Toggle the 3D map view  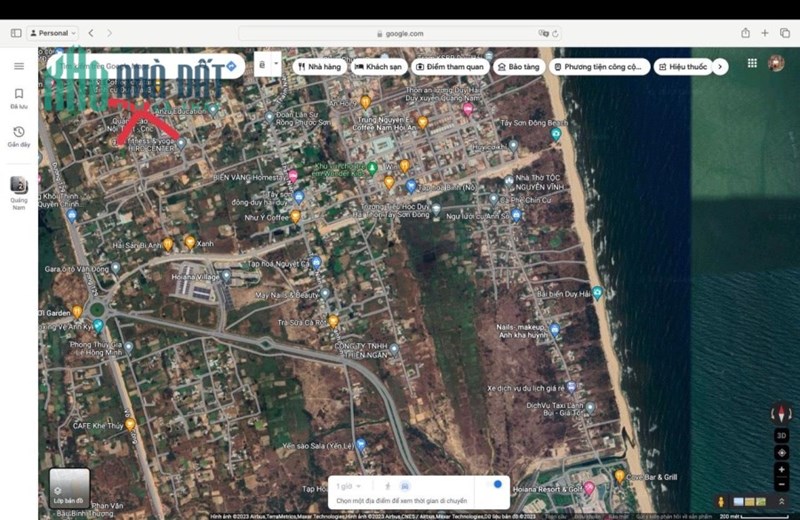(781, 435)
